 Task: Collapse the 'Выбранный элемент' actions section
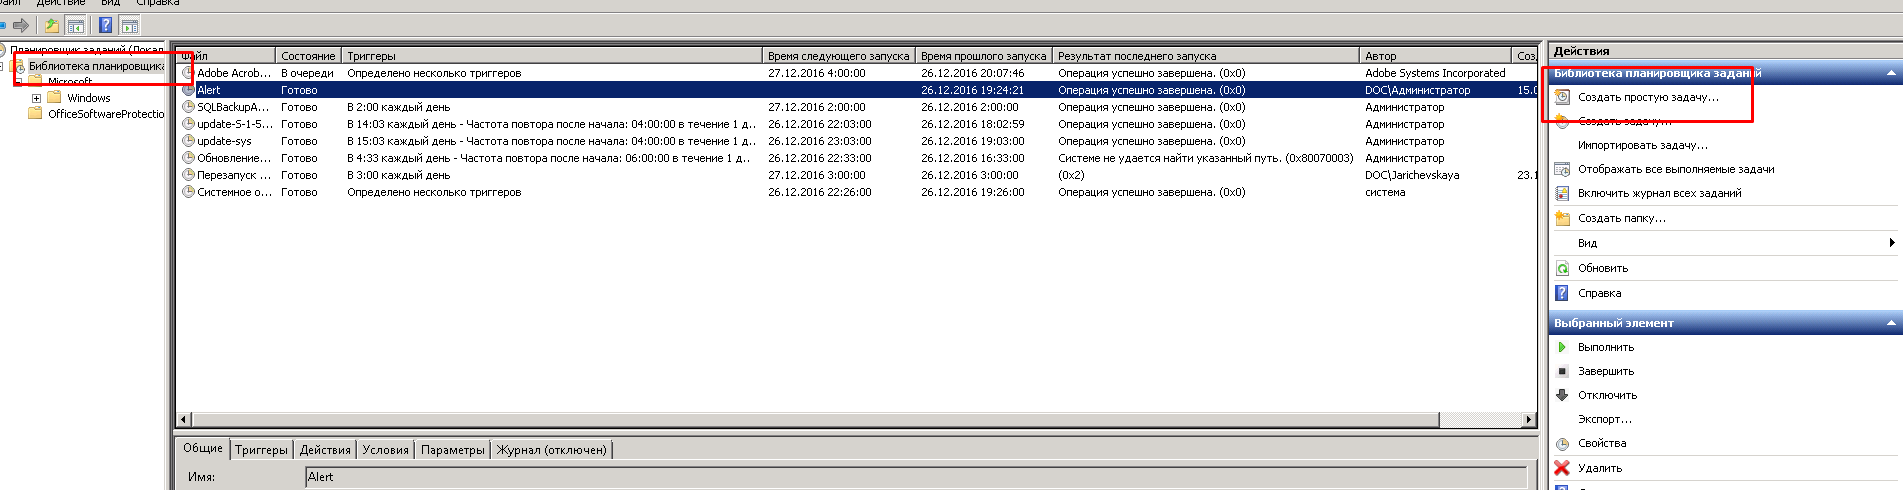(1890, 323)
